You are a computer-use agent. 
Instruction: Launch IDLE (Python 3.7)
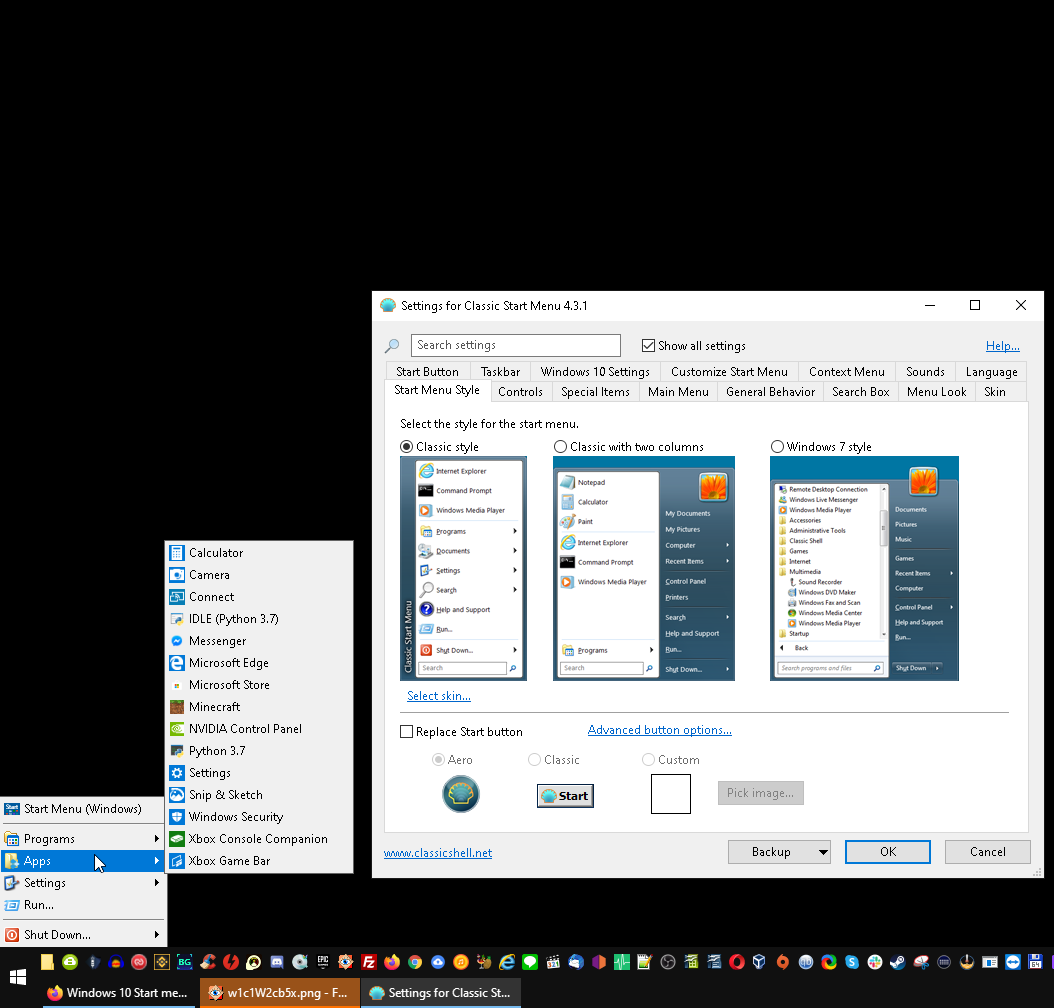tap(259, 619)
